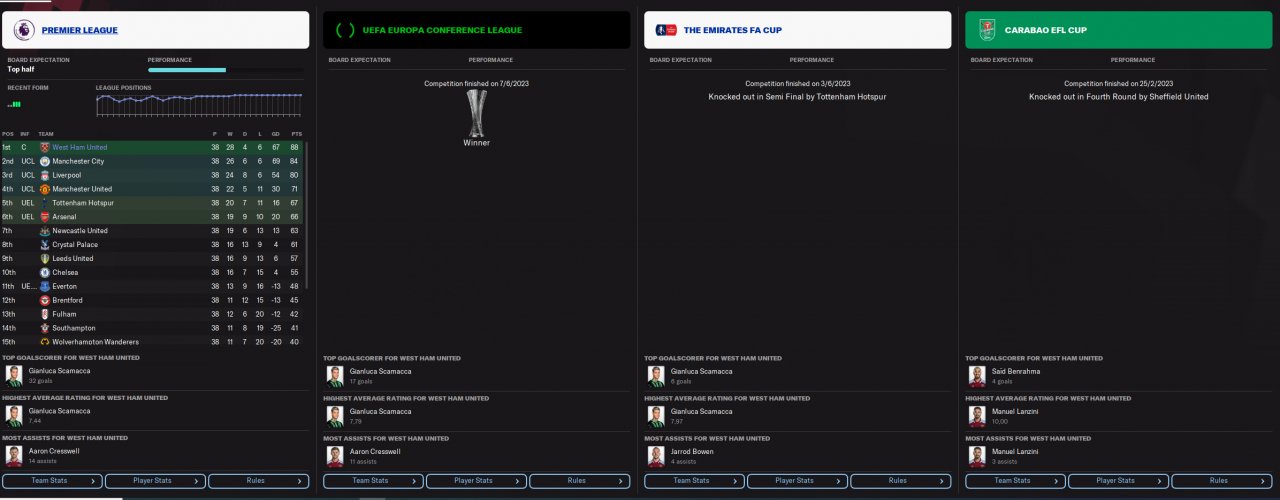Open Manchester City team row link
Screen dimensions: 1280x500
click(x=78, y=161)
